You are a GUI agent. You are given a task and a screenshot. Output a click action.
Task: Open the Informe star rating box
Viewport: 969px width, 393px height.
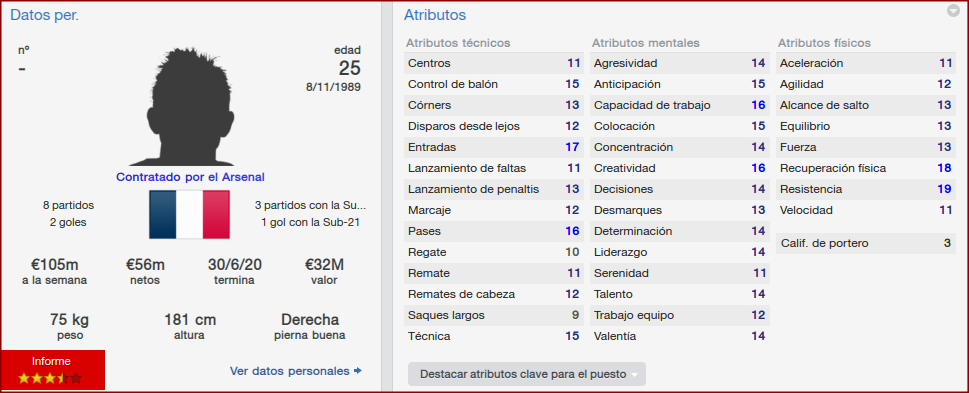[53, 370]
